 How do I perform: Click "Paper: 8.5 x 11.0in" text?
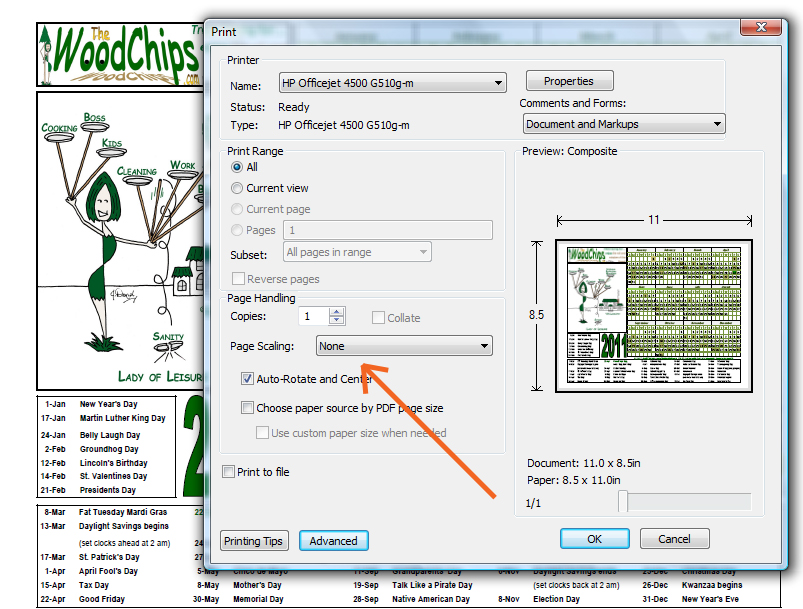pyautogui.click(x=574, y=480)
